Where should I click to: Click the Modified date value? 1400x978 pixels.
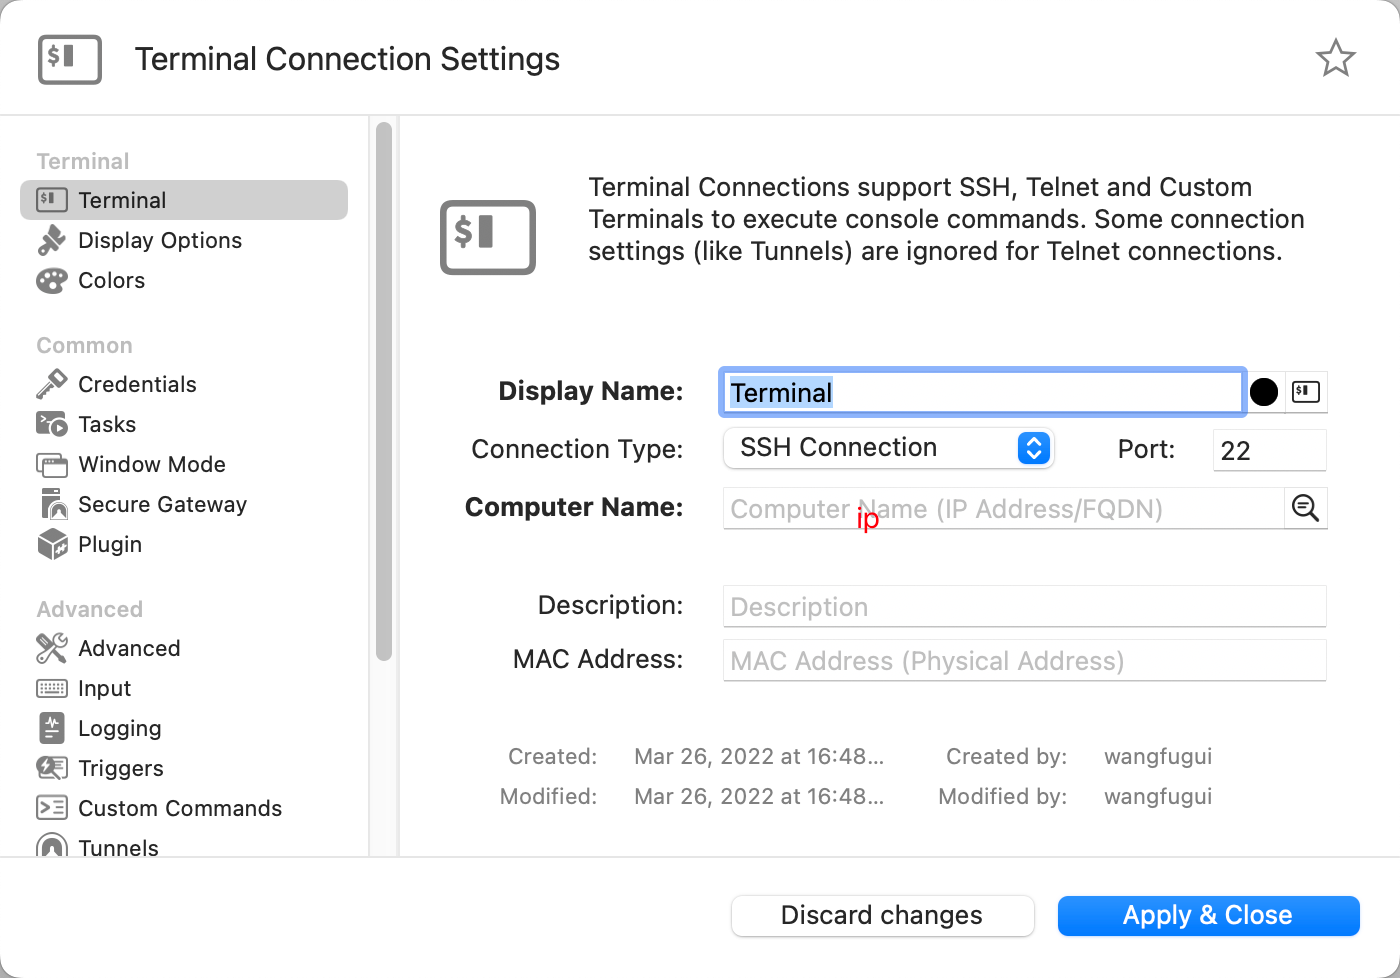point(759,796)
